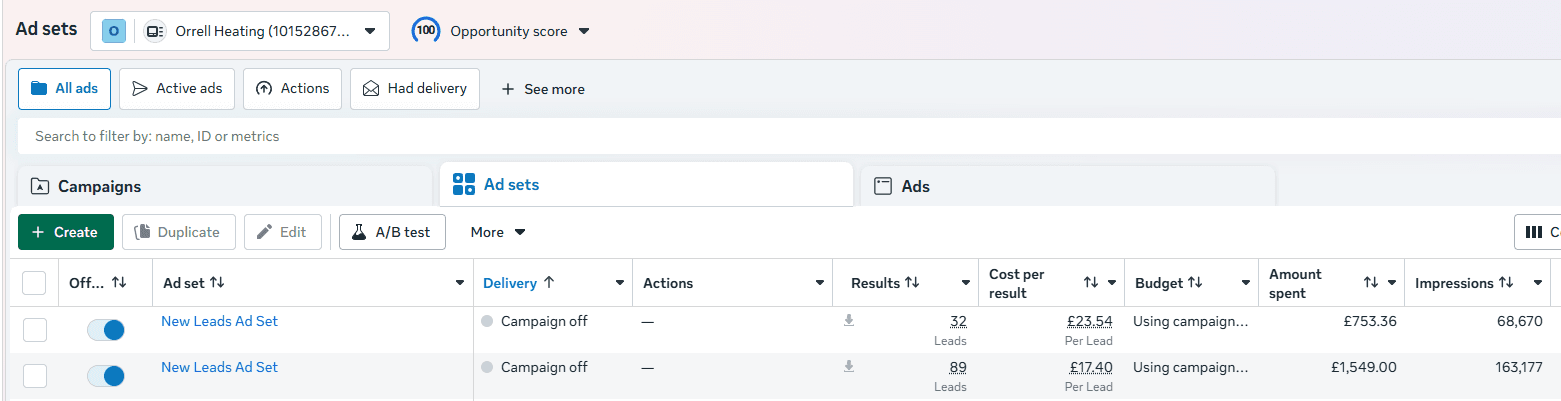Screen dimensions: 1561x401
Task: Click the download icon beside 32 Leads
Action: click(x=849, y=321)
